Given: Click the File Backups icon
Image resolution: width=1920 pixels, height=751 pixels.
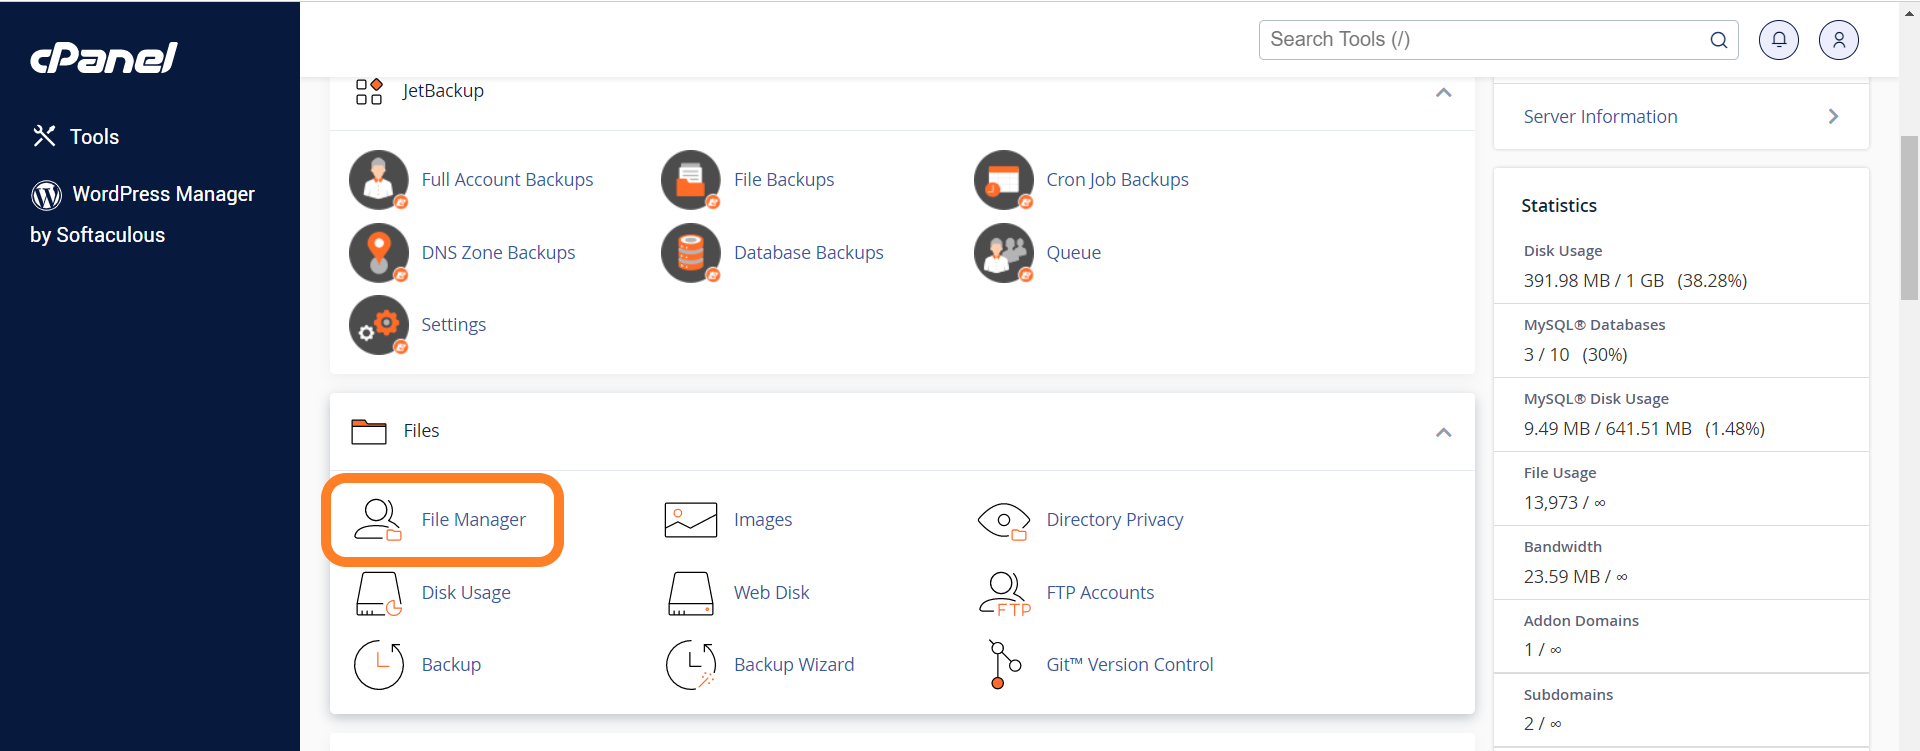Looking at the screenshot, I should (x=691, y=180).
